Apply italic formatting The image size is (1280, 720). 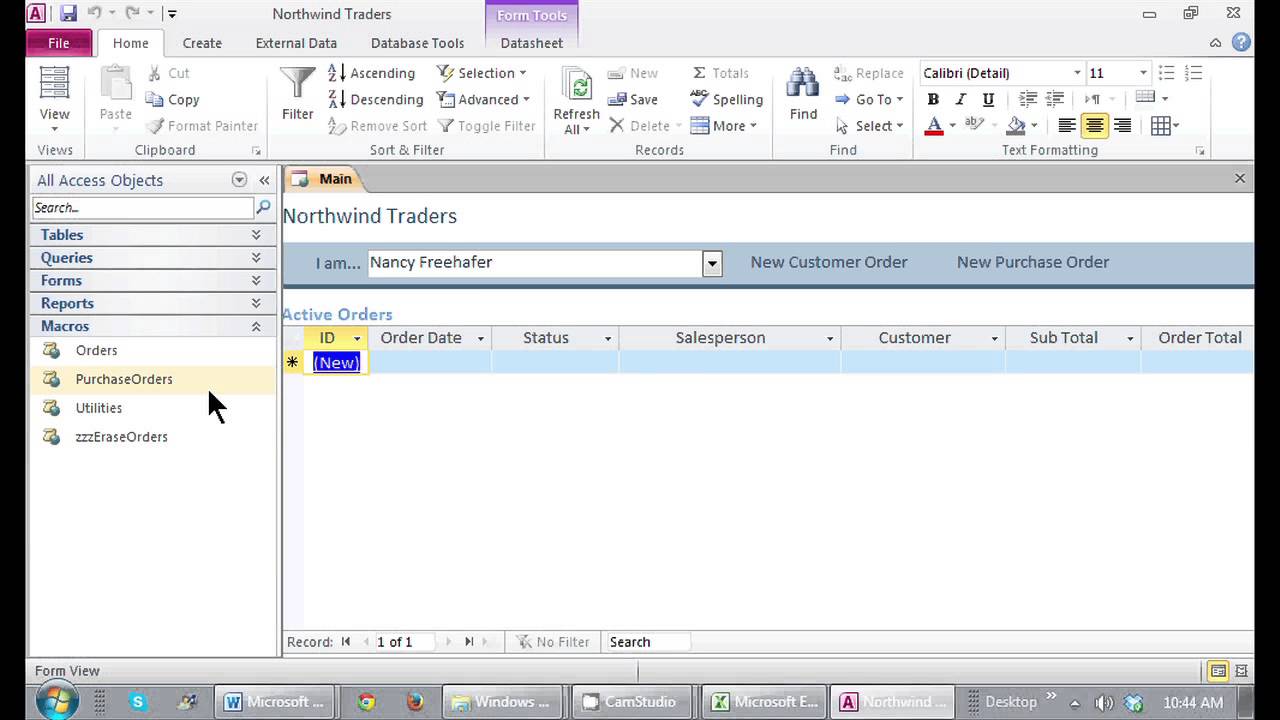960,99
